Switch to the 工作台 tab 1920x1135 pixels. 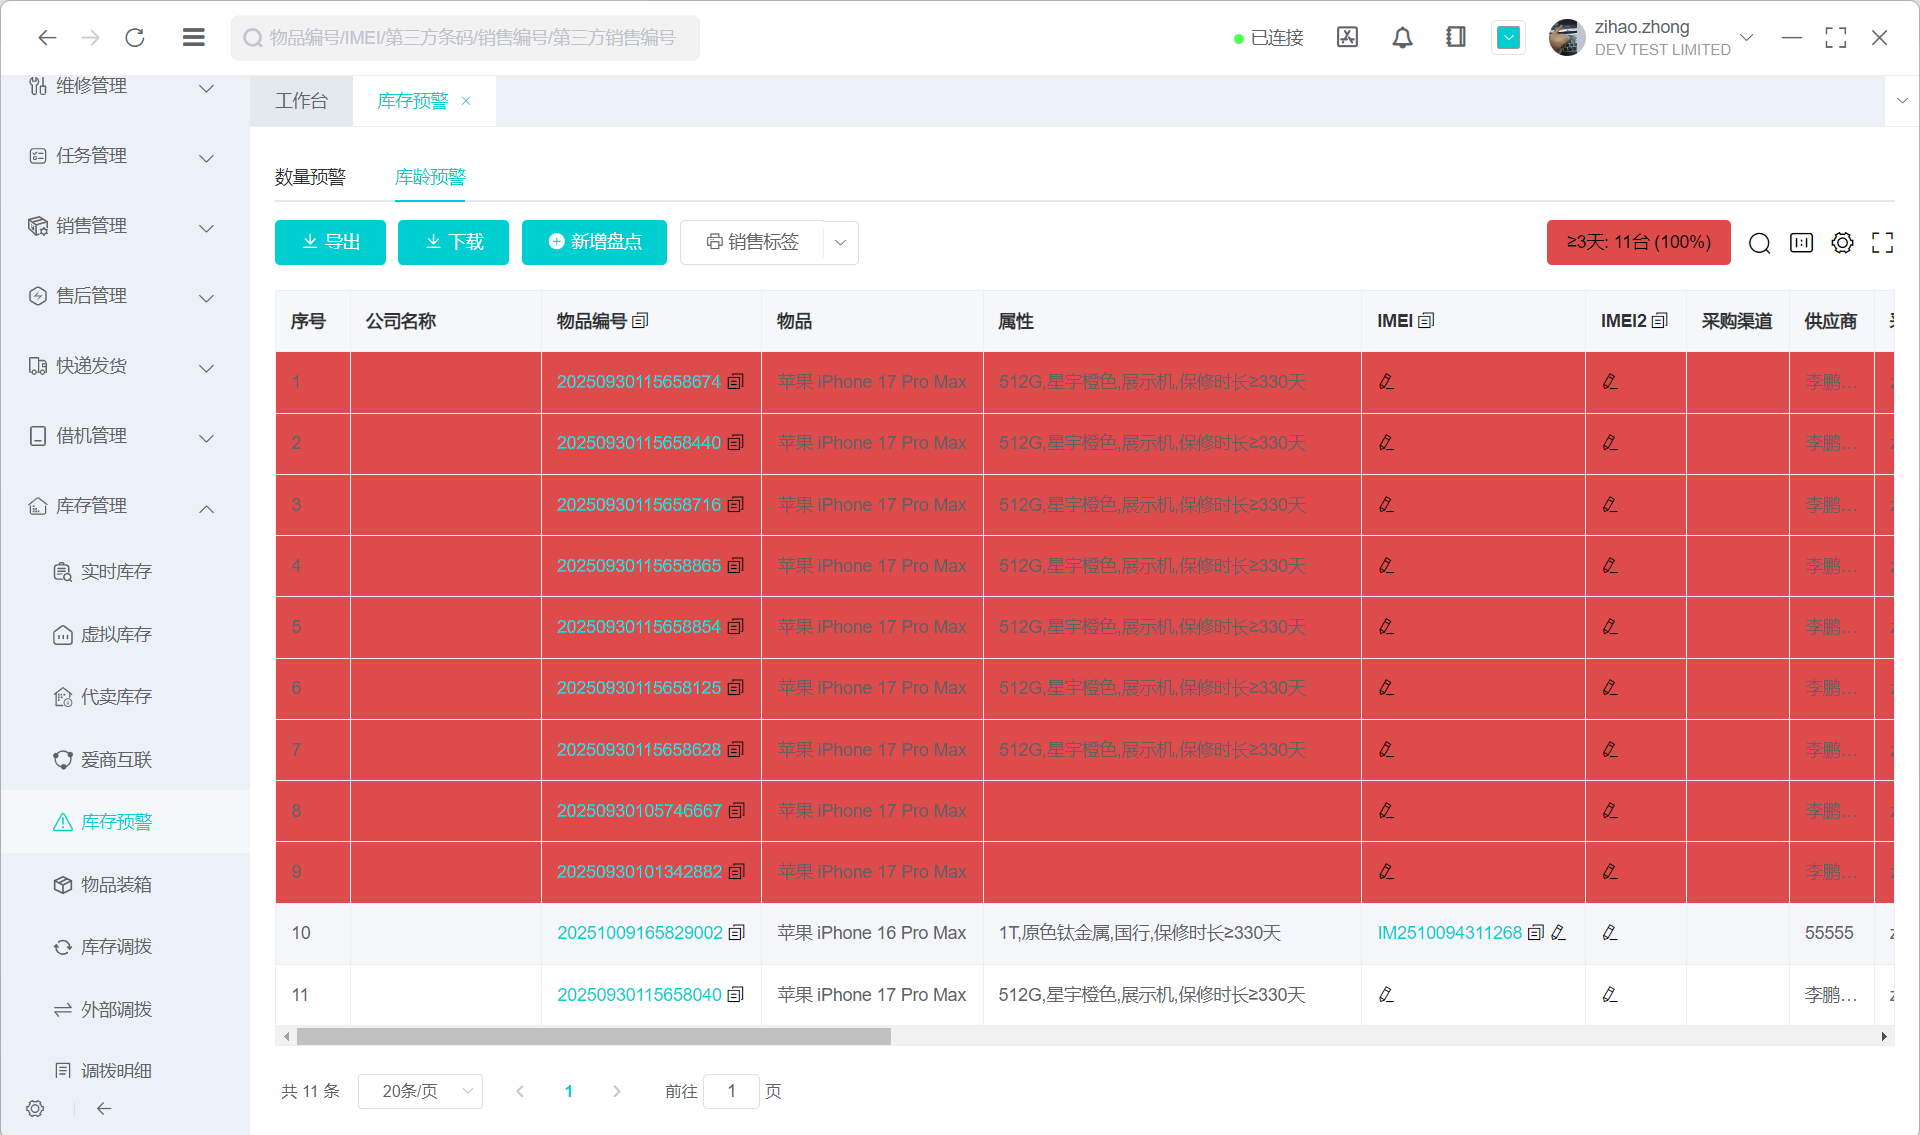click(301, 101)
